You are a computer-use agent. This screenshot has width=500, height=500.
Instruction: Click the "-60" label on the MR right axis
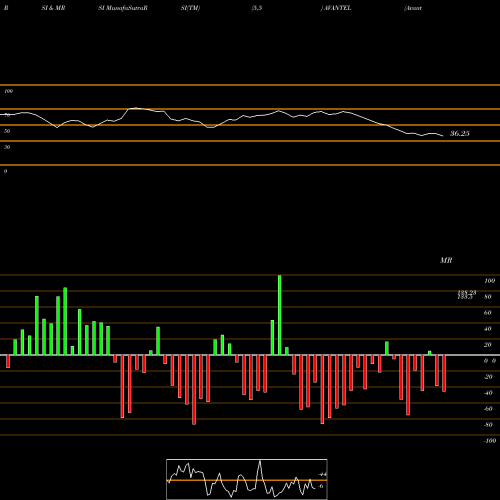click(488, 409)
